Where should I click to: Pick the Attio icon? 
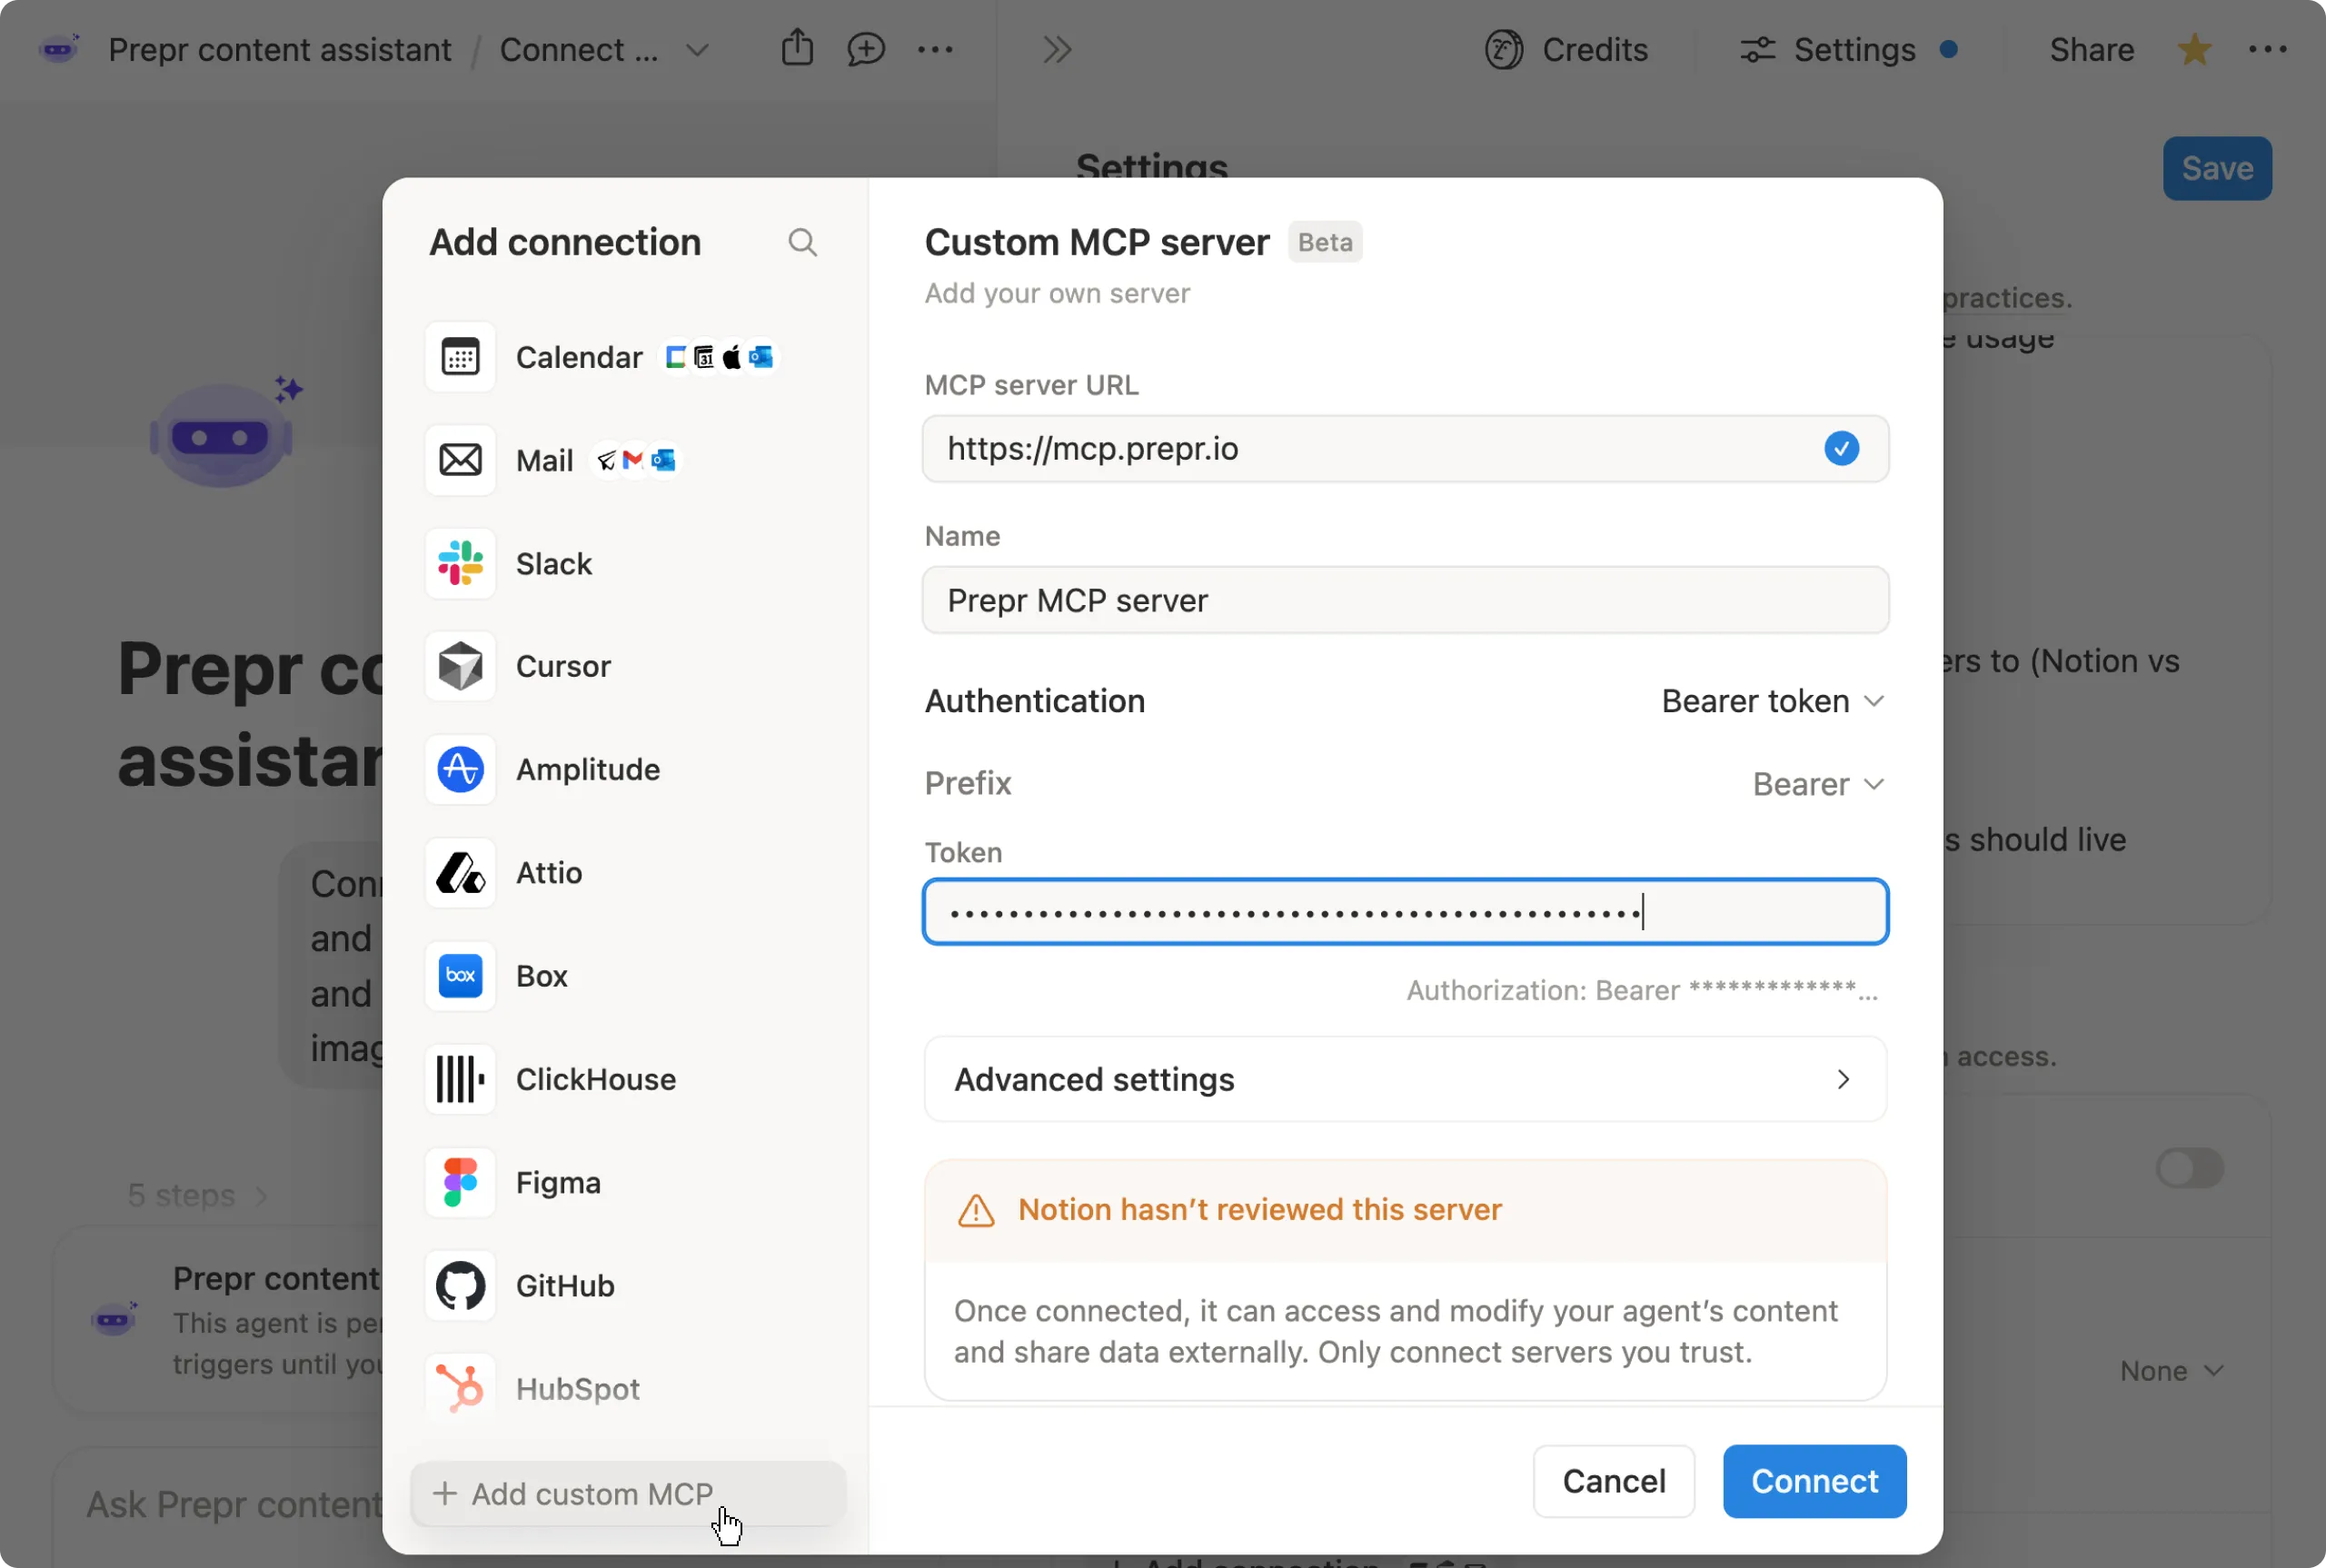tap(460, 873)
